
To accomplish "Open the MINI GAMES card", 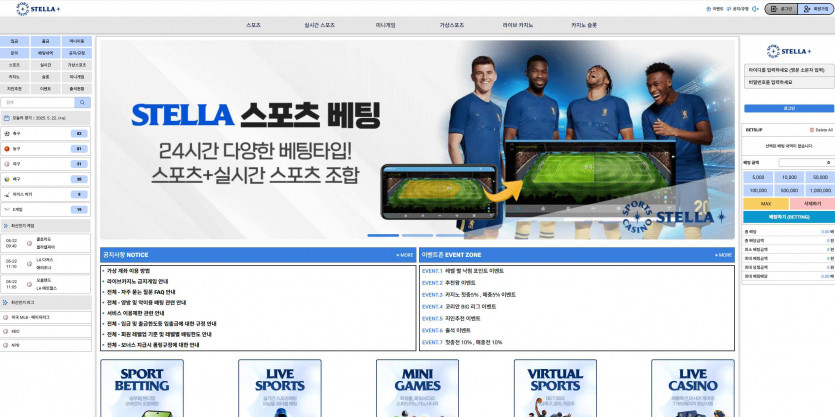I will (x=418, y=388).
